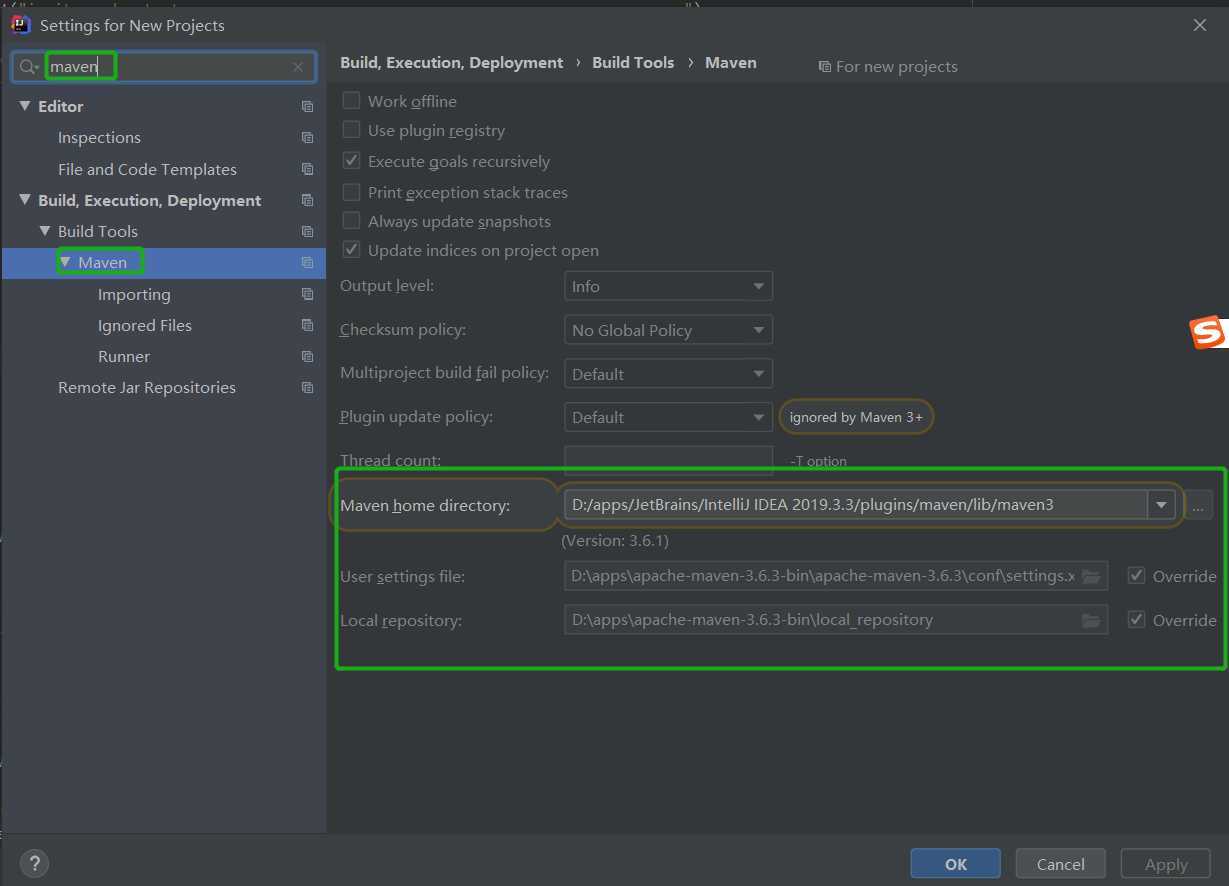Image resolution: width=1229 pixels, height=886 pixels.
Task: Open folder browser for User settings file
Action: pyautogui.click(x=1091, y=576)
